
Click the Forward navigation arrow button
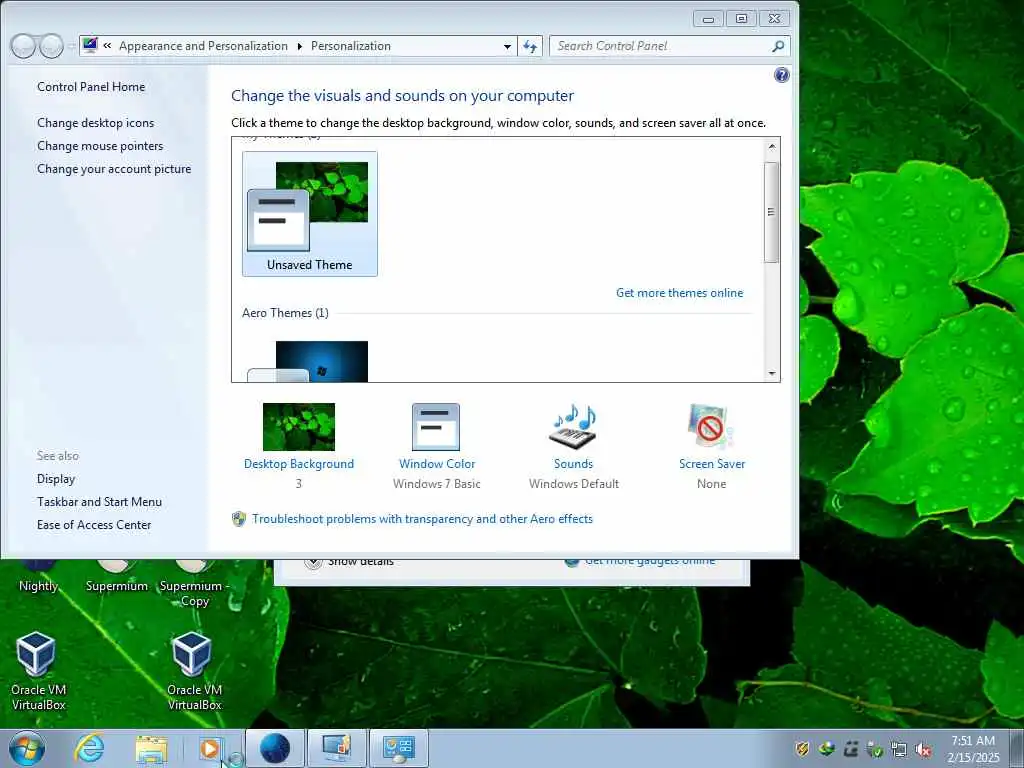(x=52, y=46)
